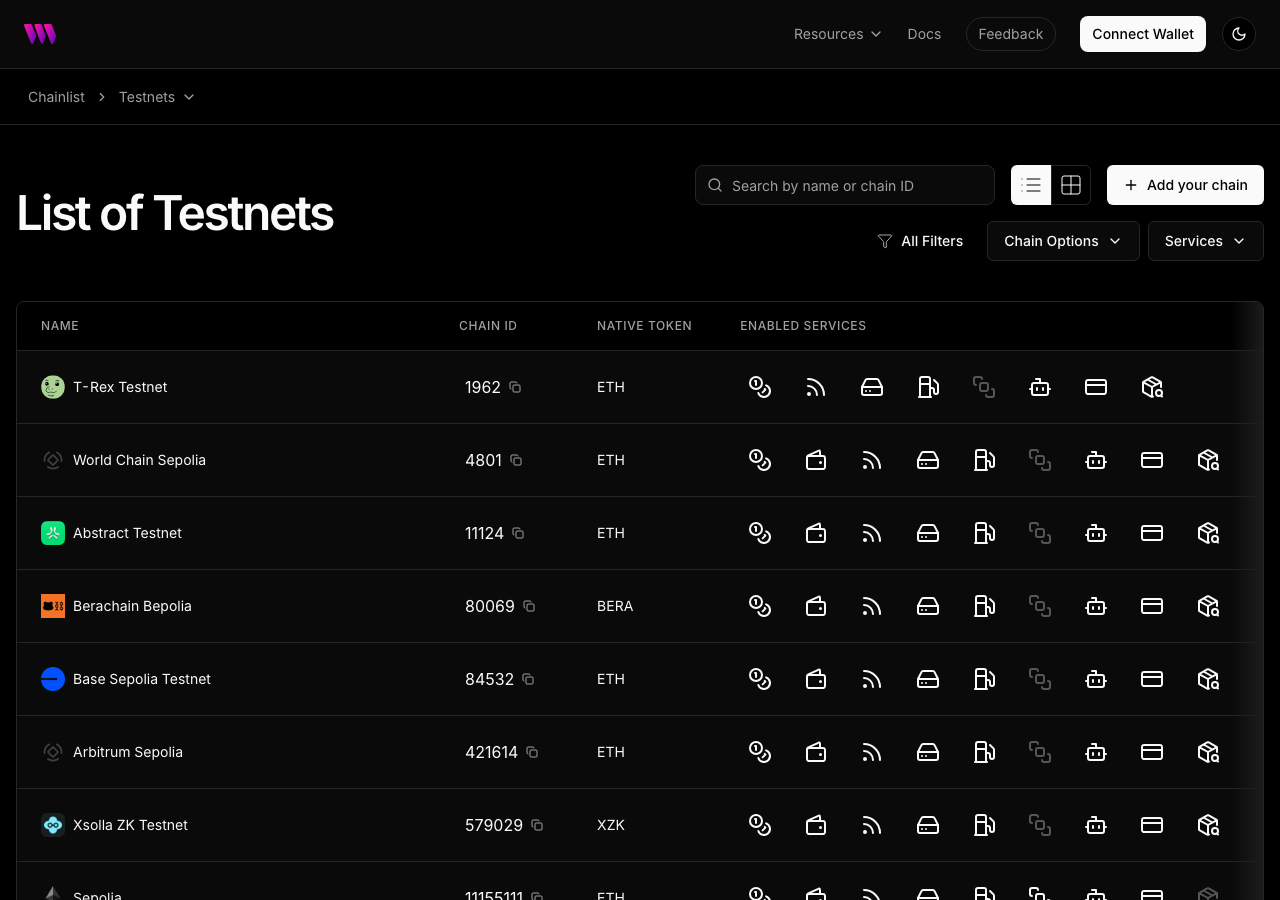Viewport: 1280px width, 900px height.
Task: Click the RPC feed icon for T-Rex Testnet
Action: (816, 387)
